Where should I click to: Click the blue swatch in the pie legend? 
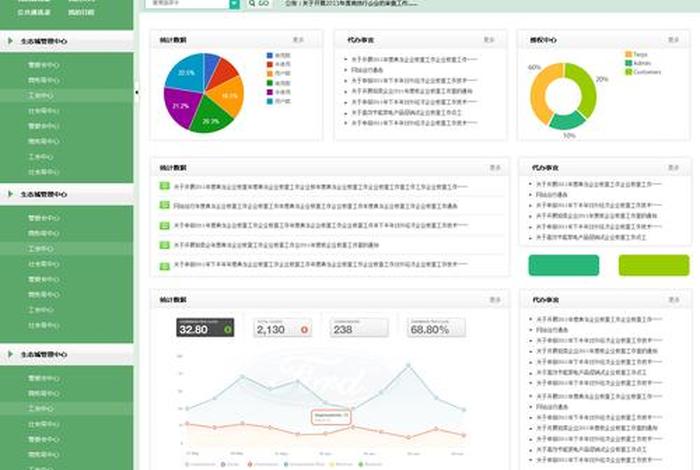click(x=270, y=55)
